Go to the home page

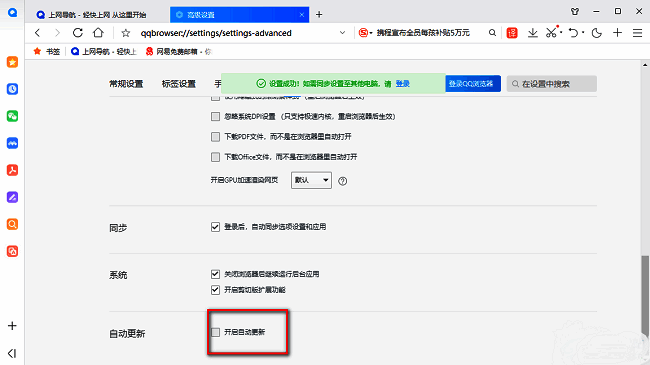pos(98,33)
